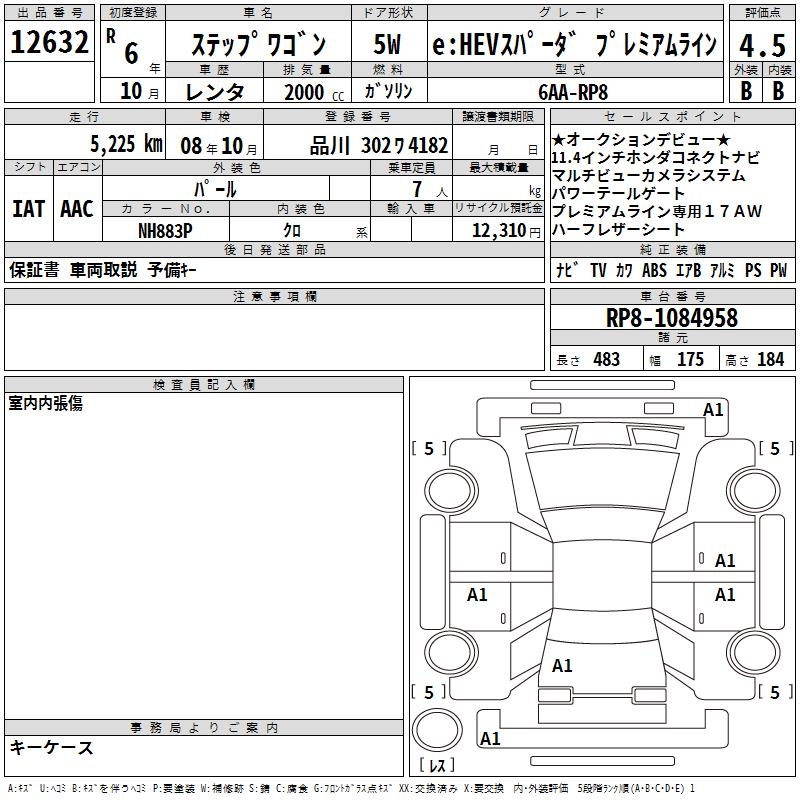Image resolution: width=800 pixels, height=800 pixels.
Task: Click the evaluation score 4.5
Action: click(x=762, y=46)
